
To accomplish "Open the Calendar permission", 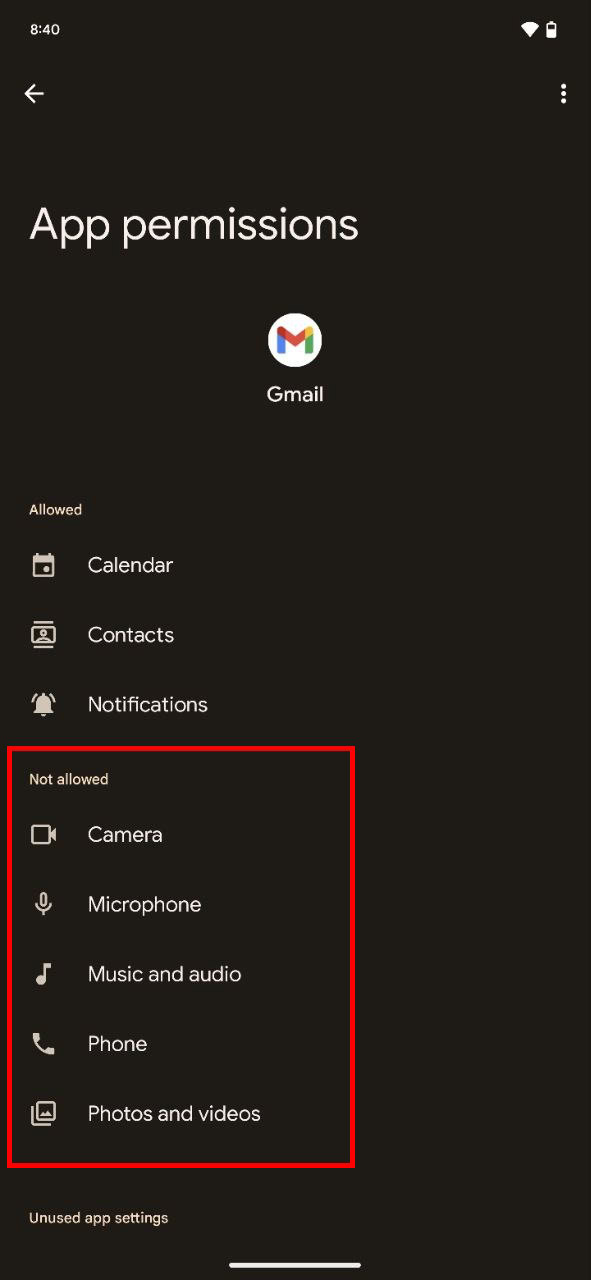I will 295,565.
